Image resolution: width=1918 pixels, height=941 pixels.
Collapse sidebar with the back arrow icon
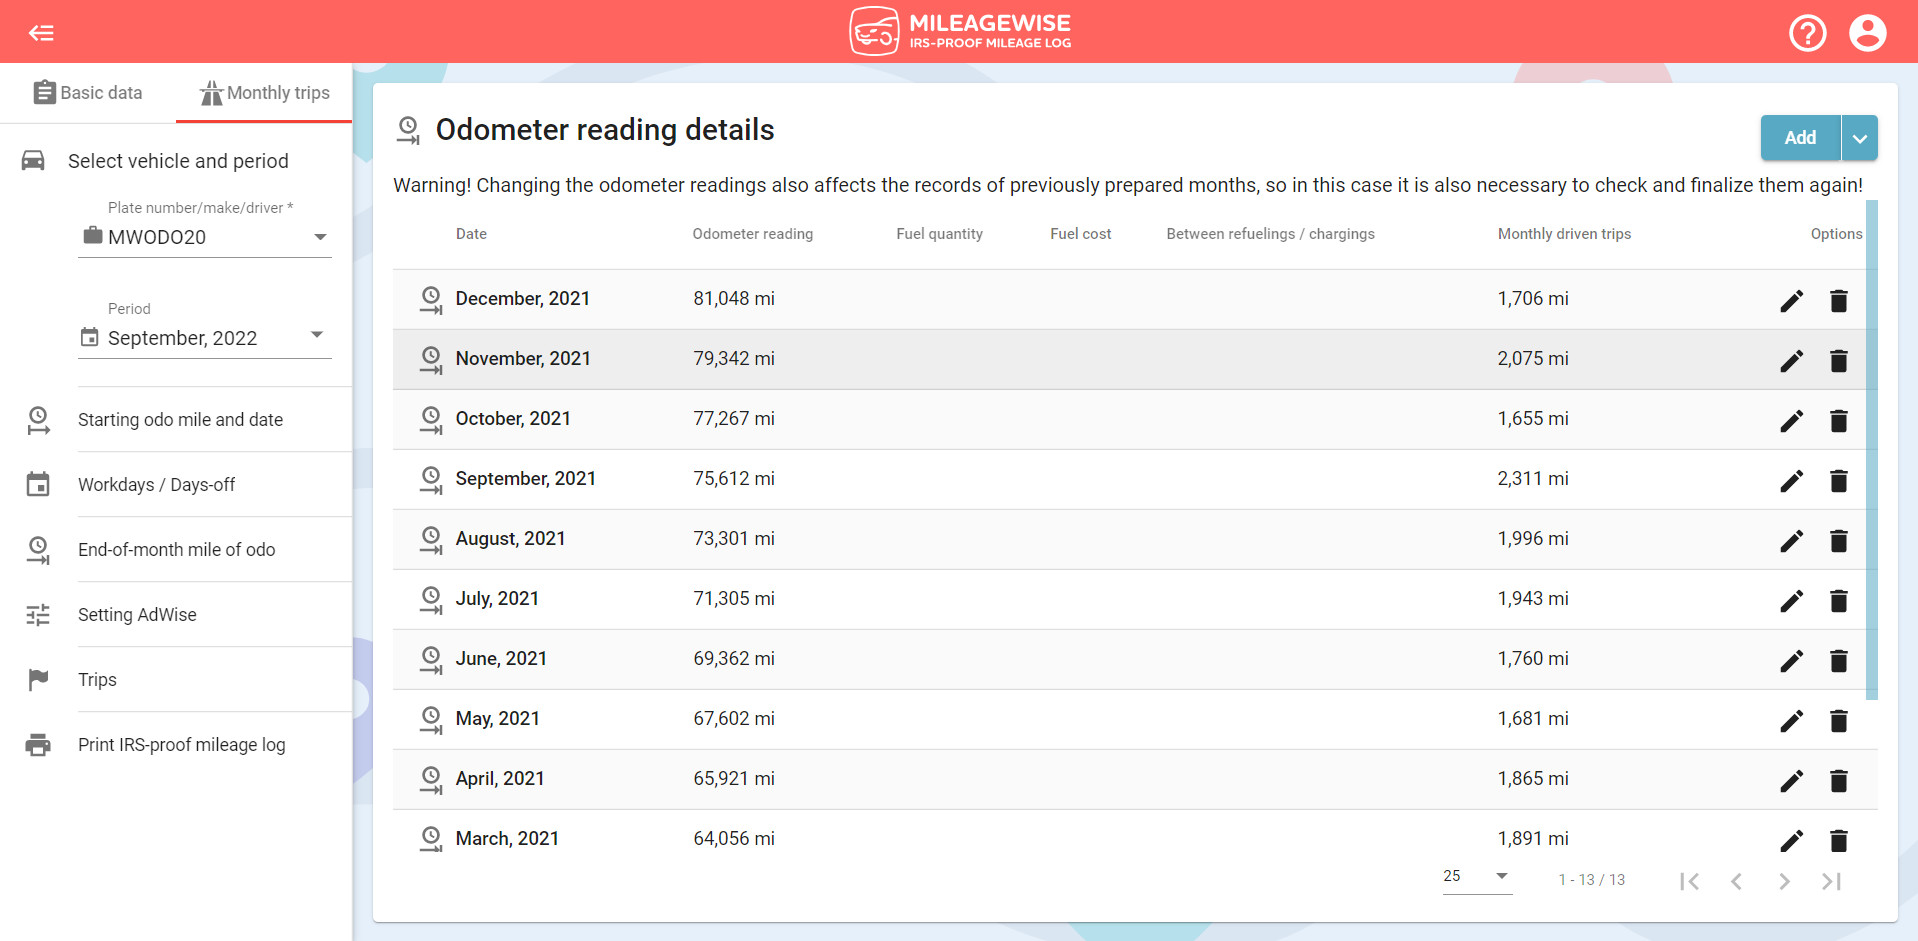point(41,33)
